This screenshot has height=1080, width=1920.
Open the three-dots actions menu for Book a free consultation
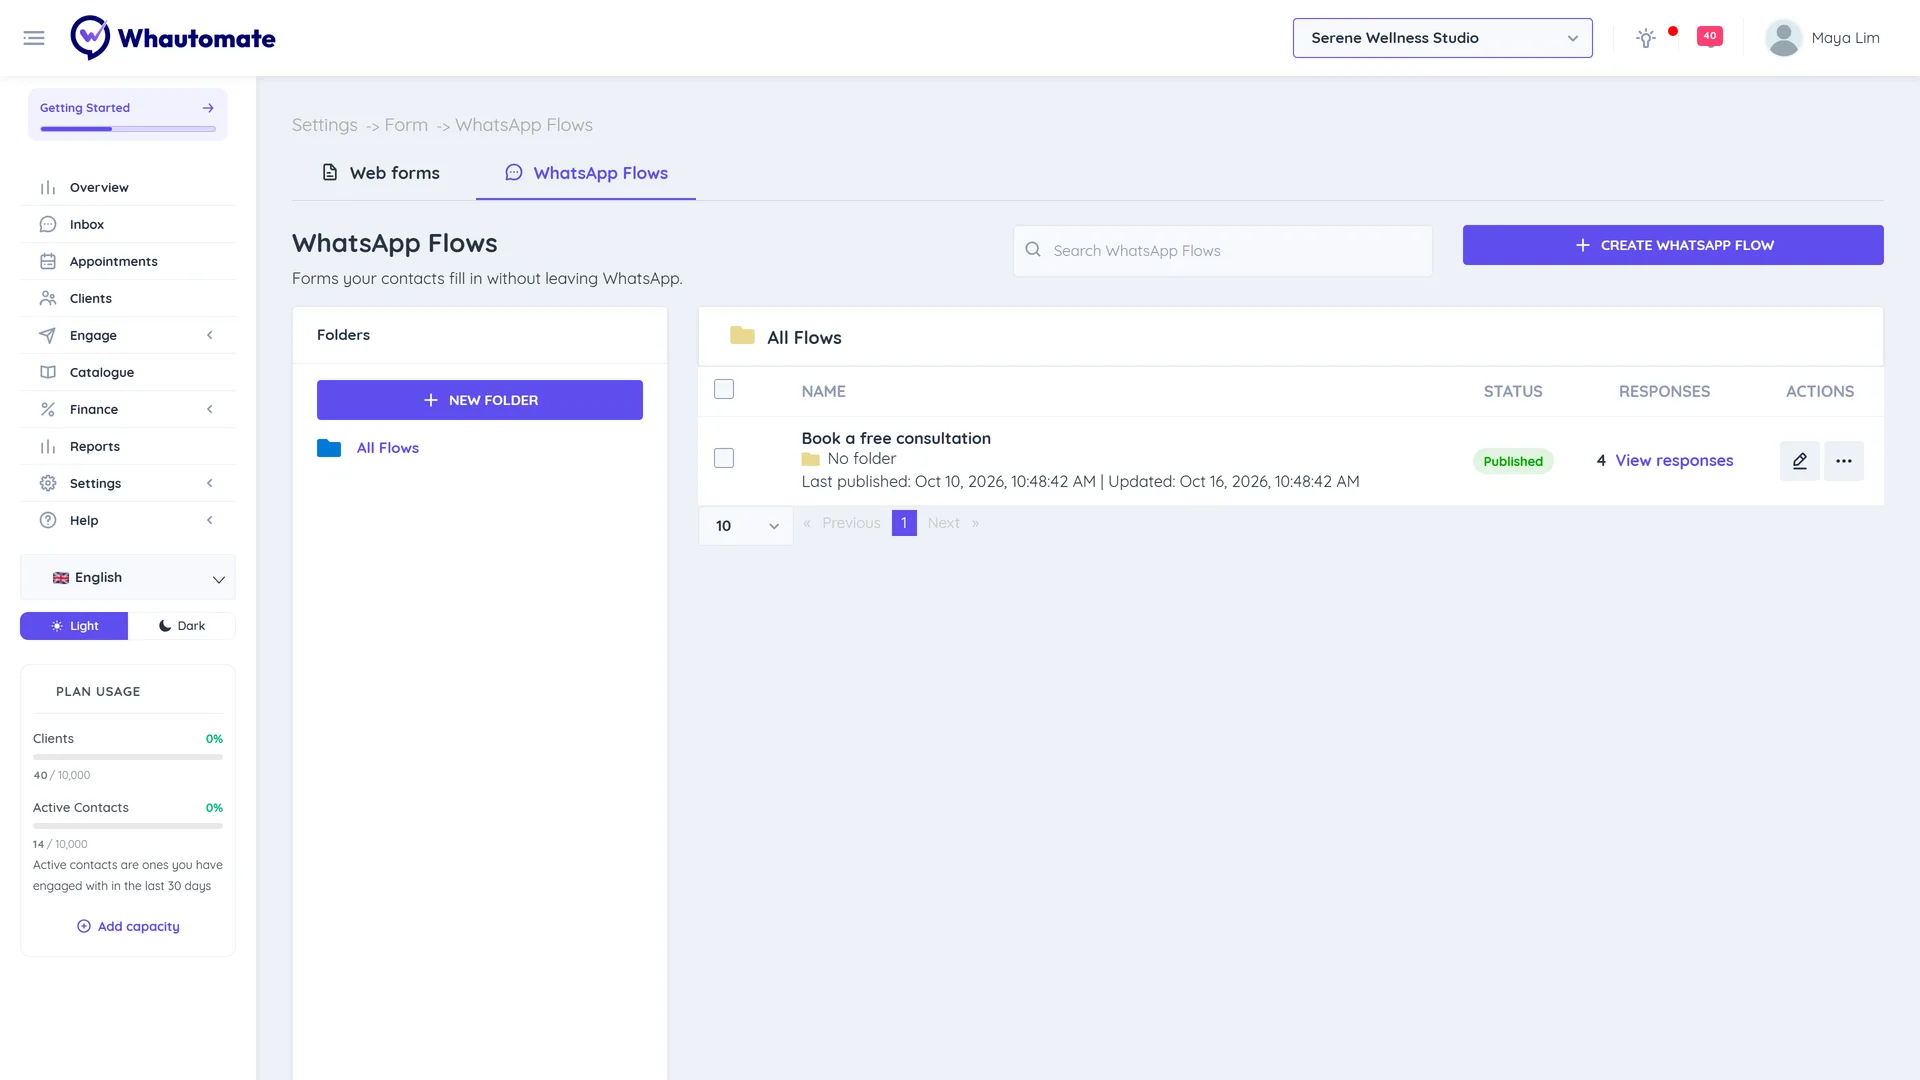[x=1844, y=461]
